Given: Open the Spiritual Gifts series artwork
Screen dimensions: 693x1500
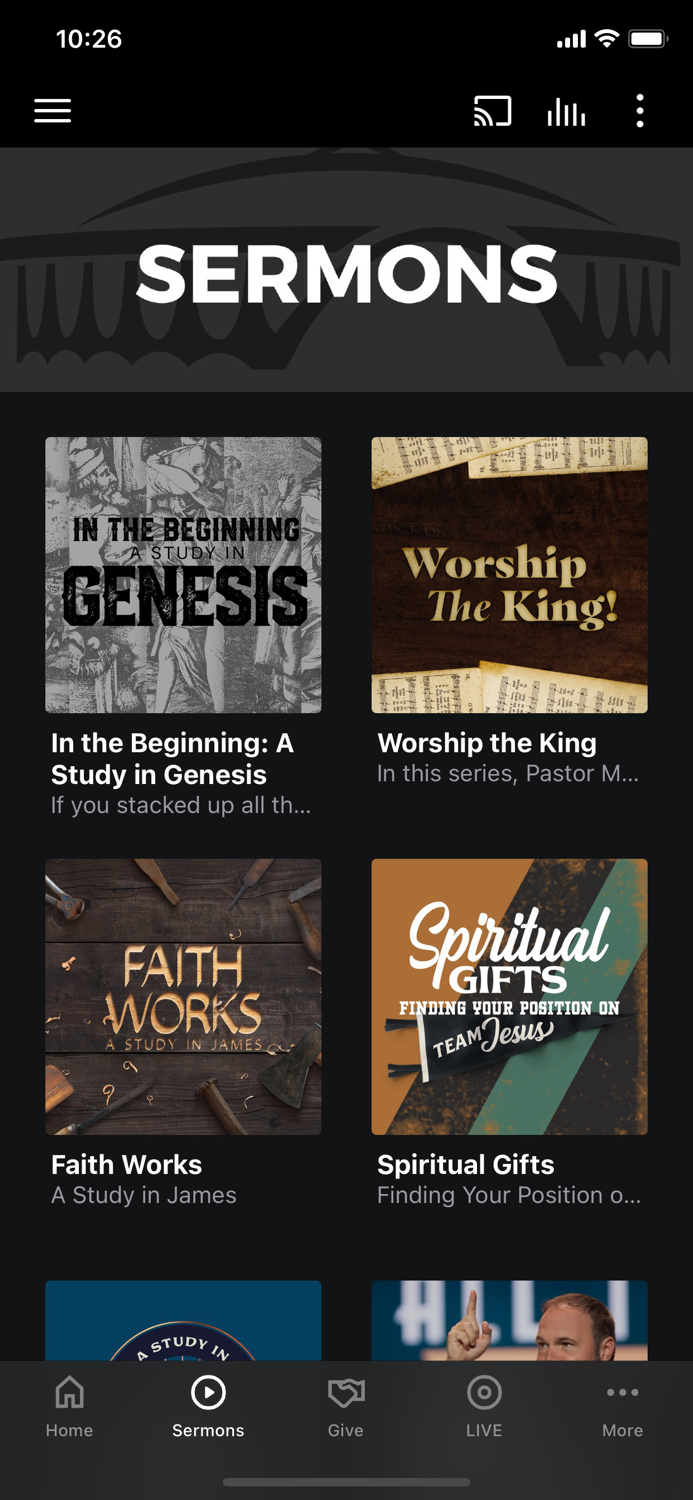Looking at the screenshot, I should pos(509,997).
